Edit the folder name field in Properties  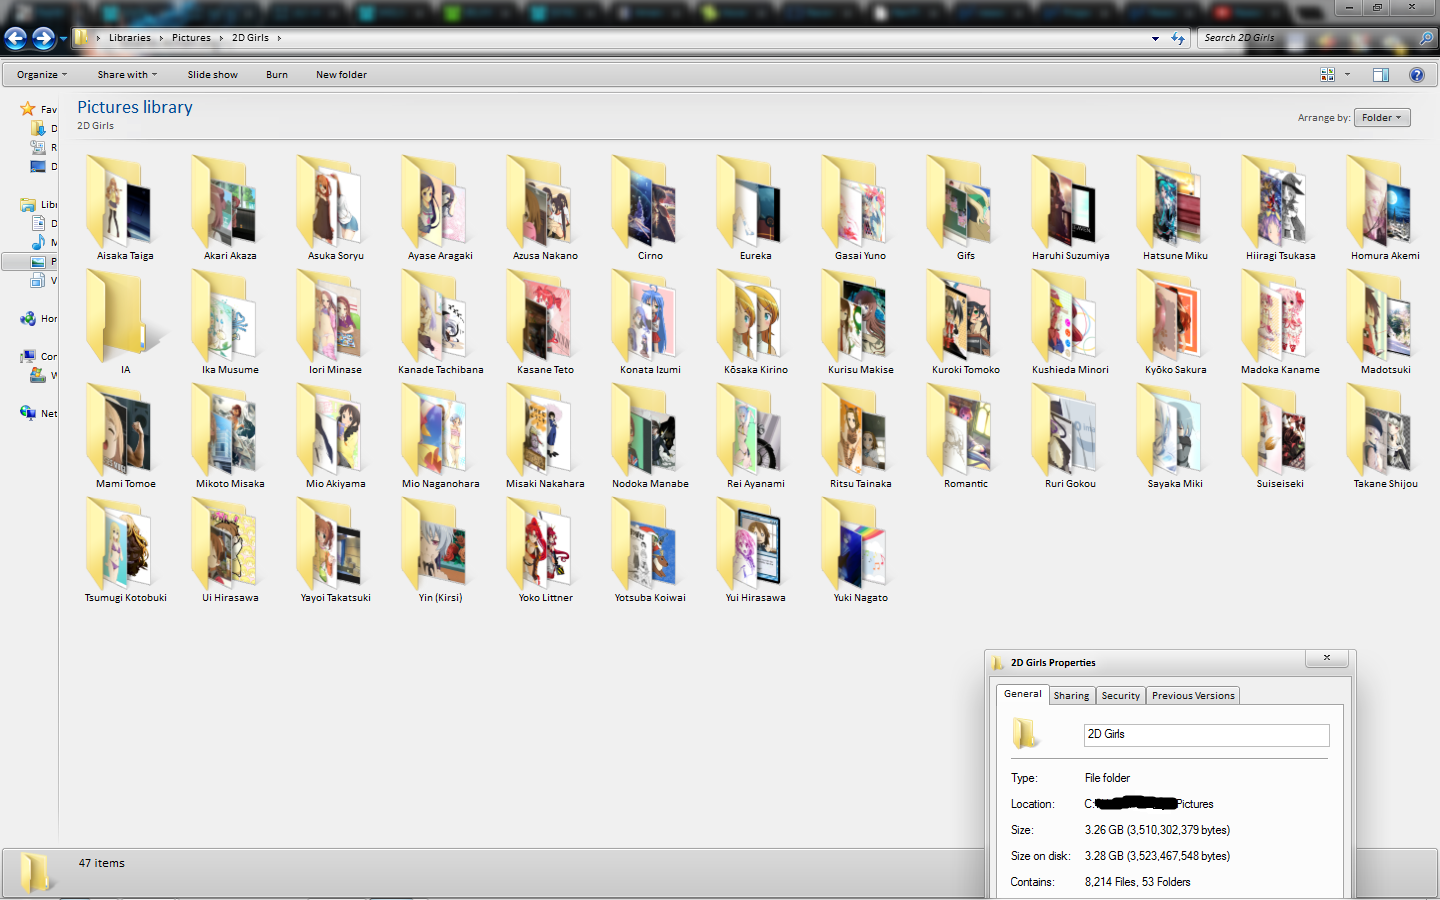click(1207, 735)
